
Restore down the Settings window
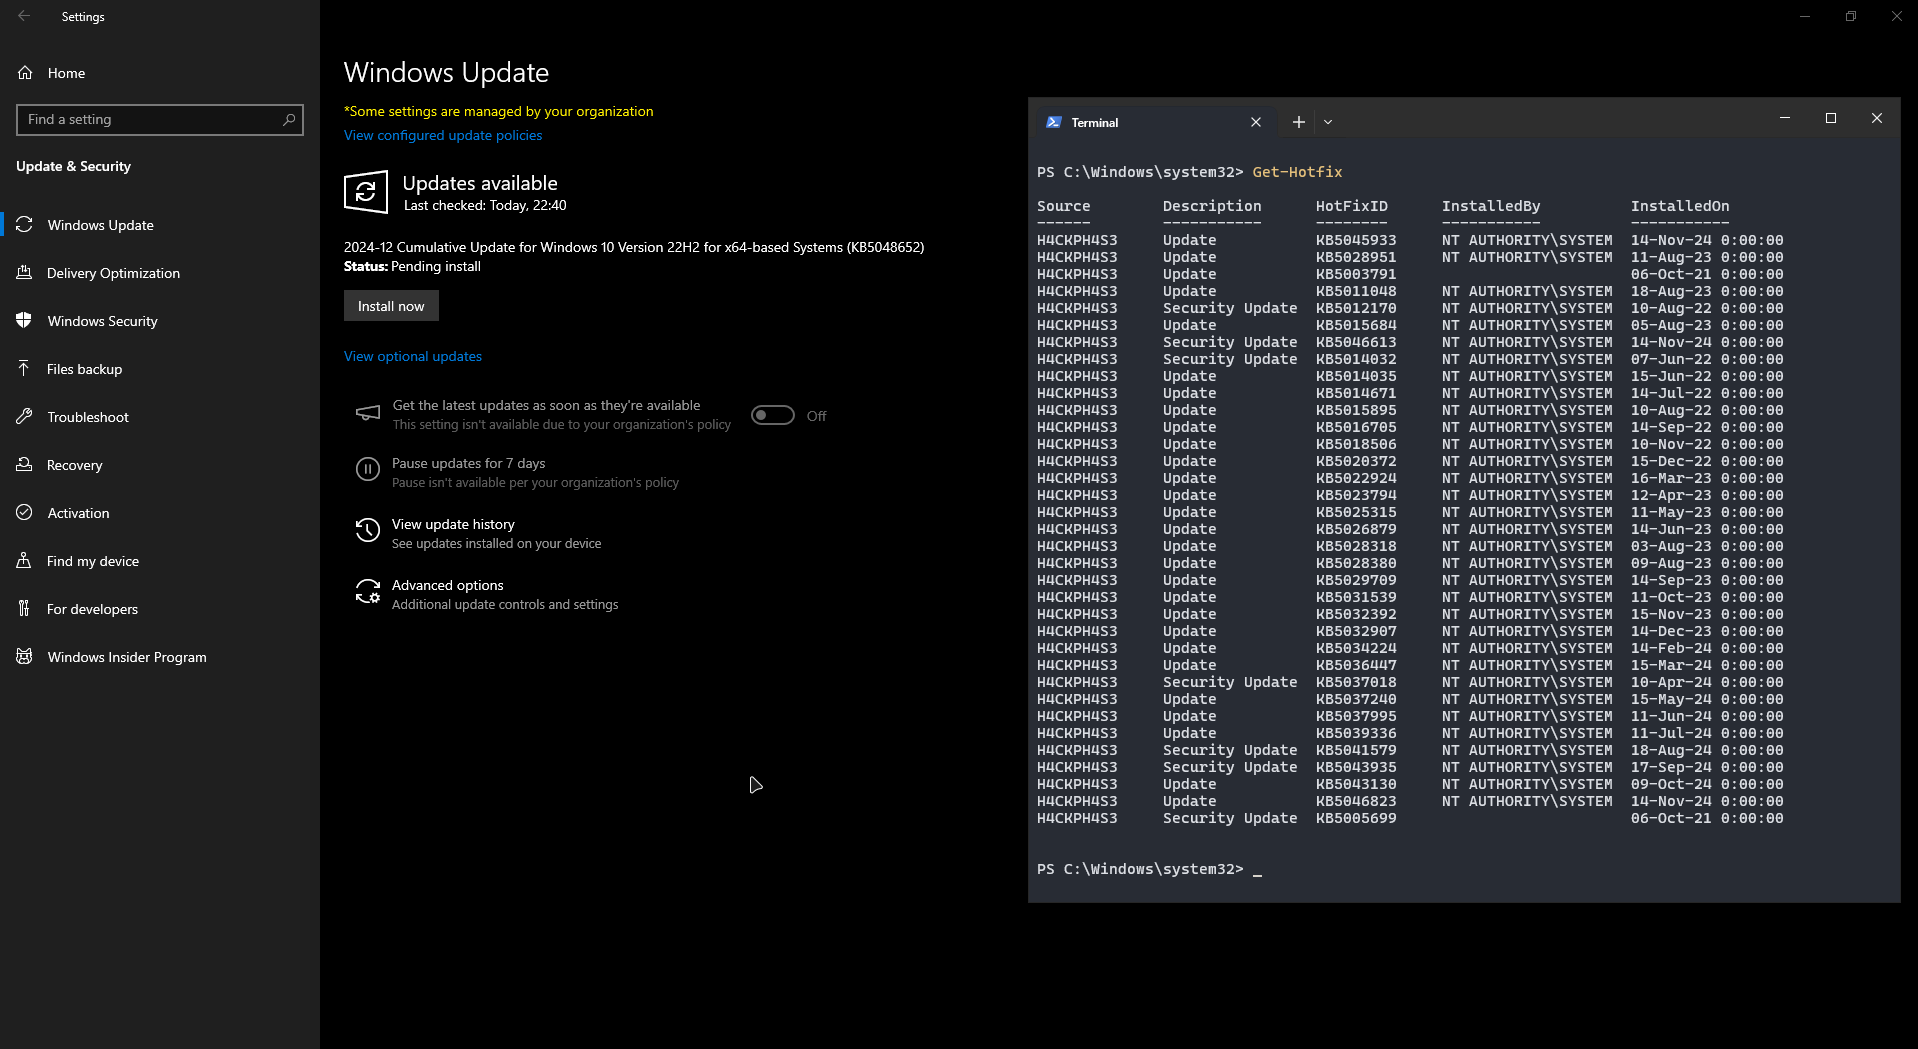1851,16
